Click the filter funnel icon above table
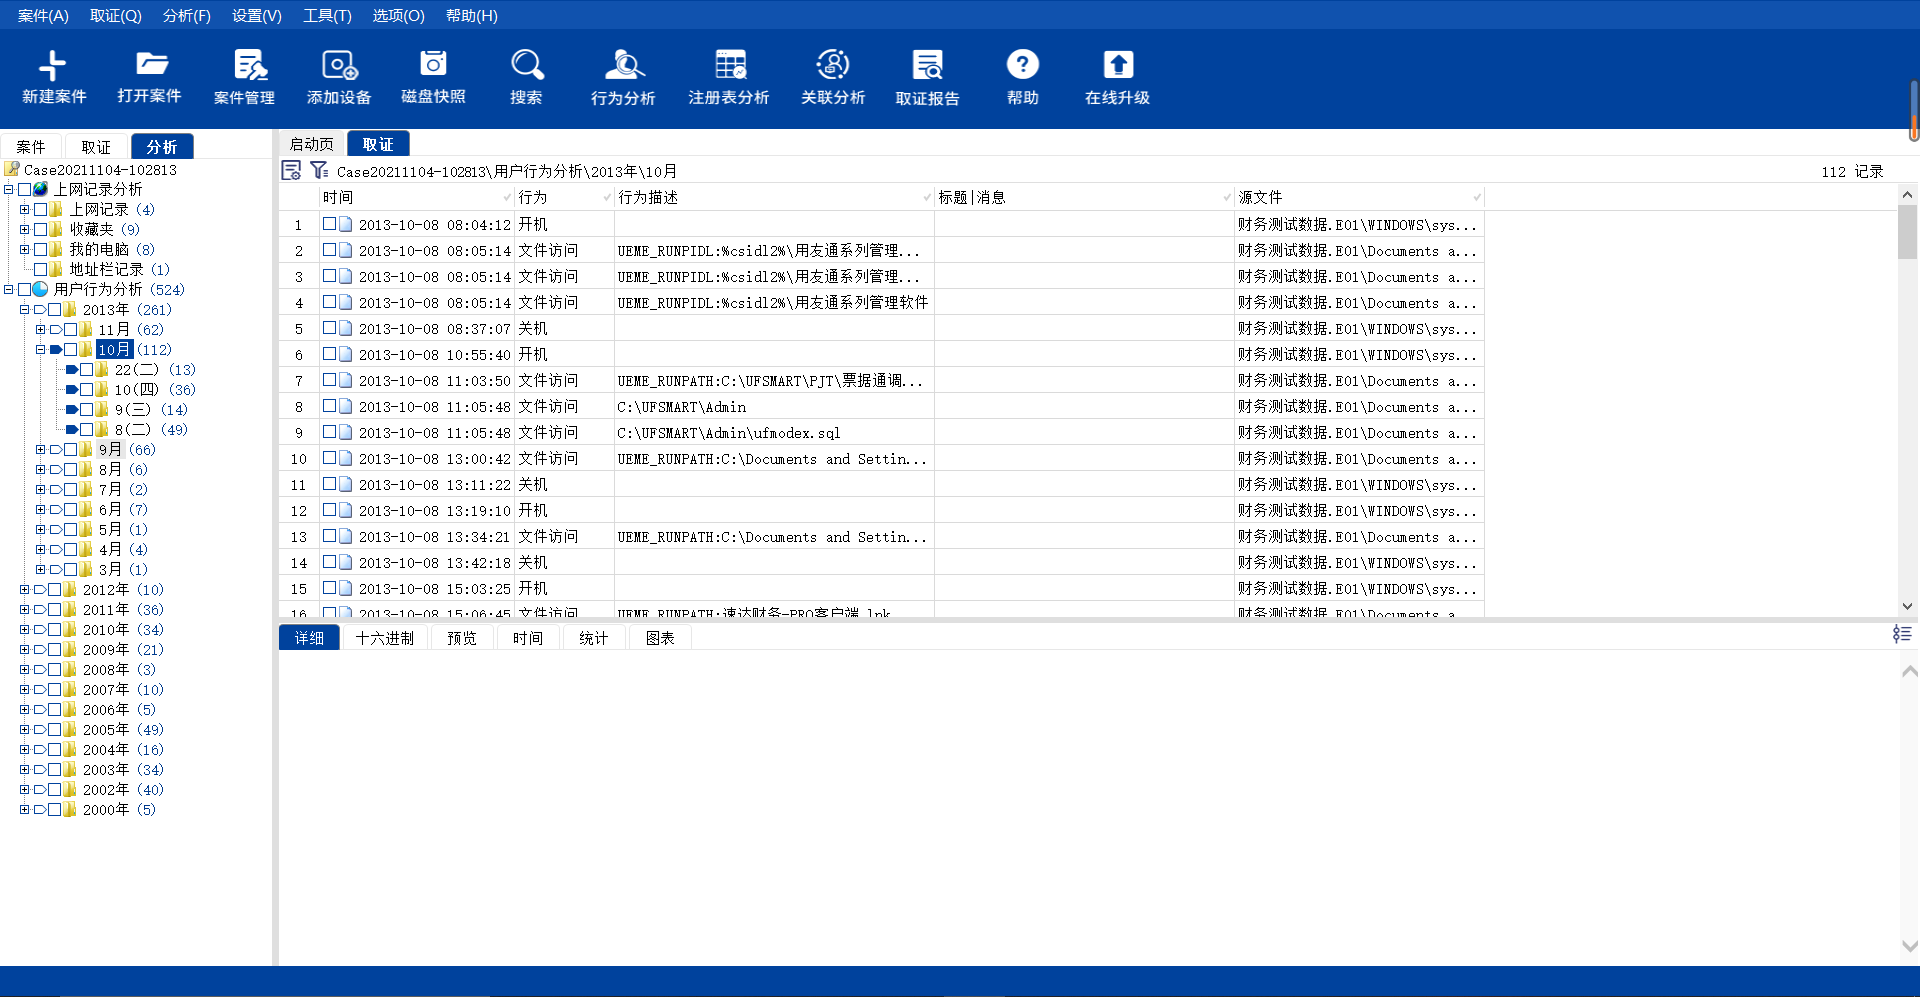The height and width of the screenshot is (997, 1920). (318, 171)
